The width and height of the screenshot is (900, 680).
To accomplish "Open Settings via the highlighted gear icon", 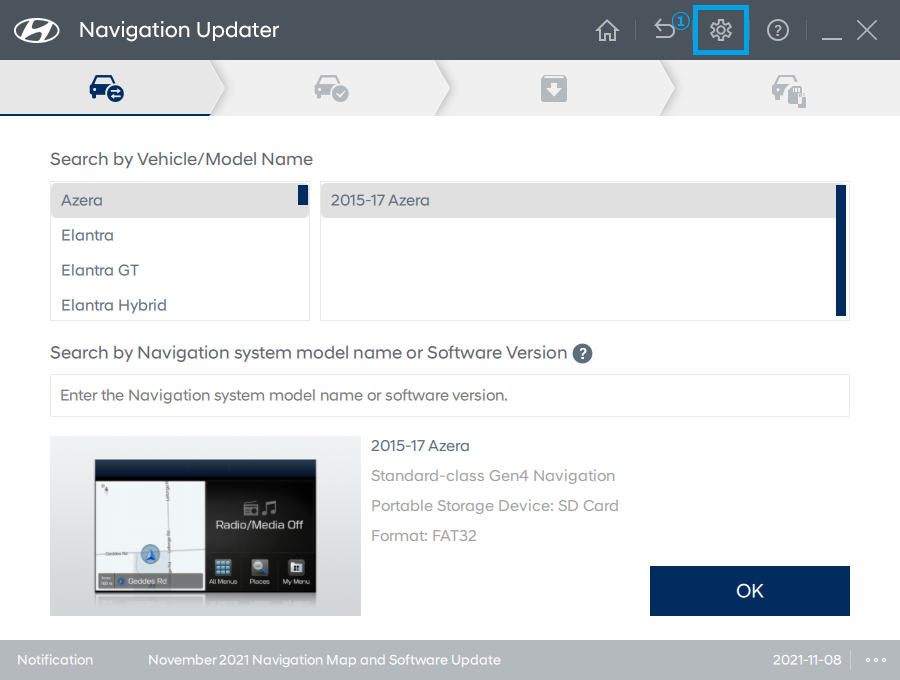I will (721, 30).
